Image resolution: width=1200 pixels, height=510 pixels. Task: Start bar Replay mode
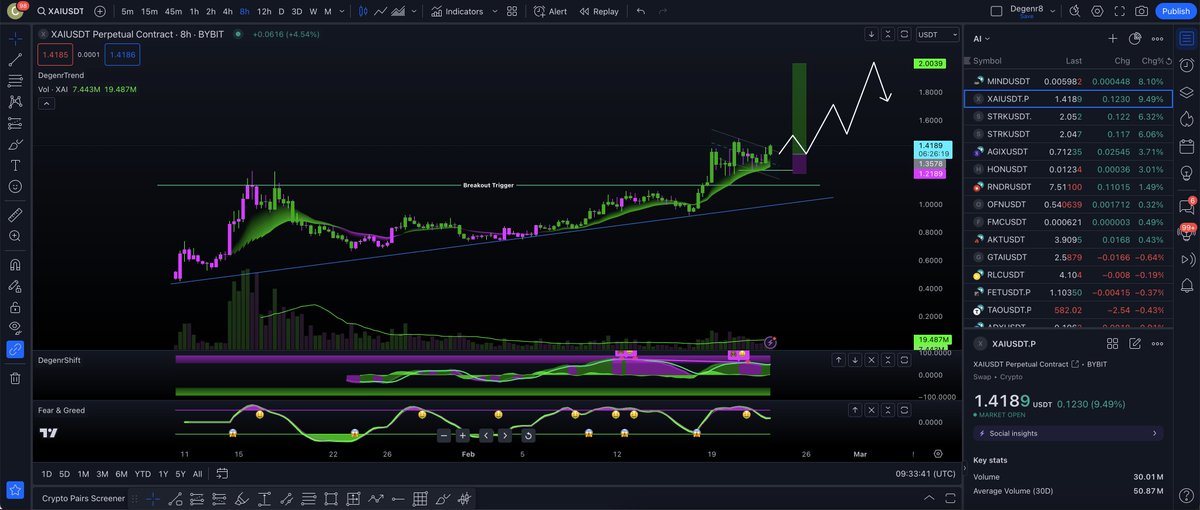click(x=598, y=11)
